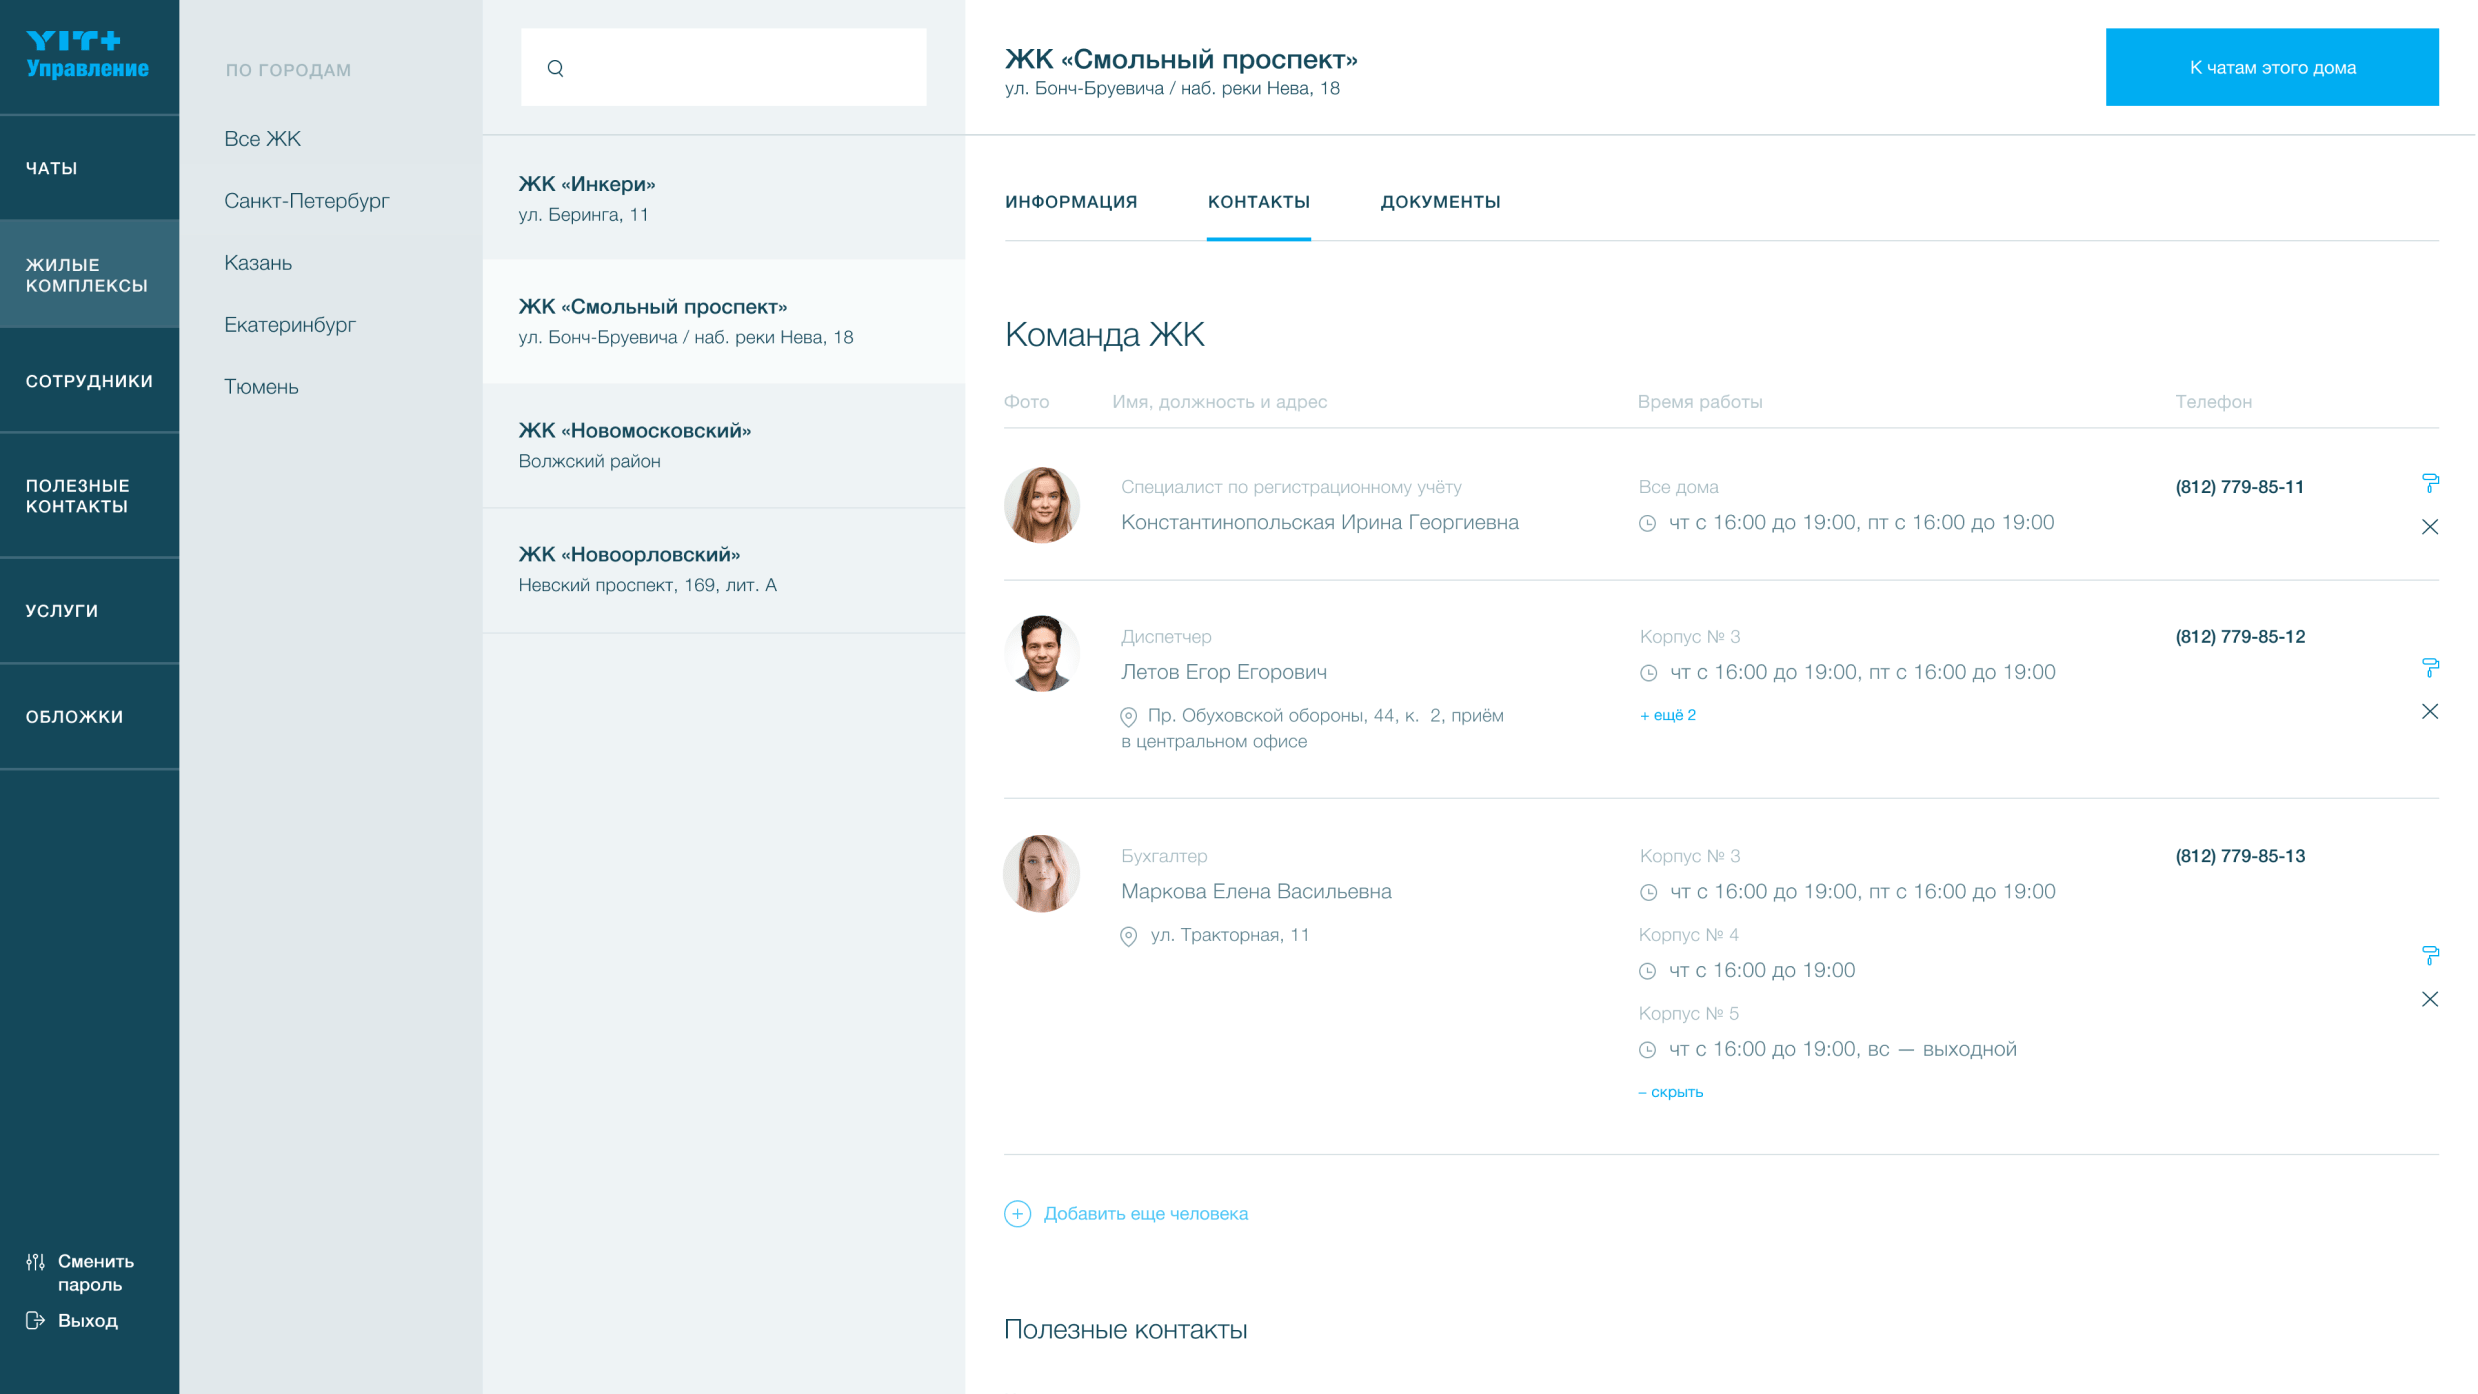The width and height of the screenshot is (2478, 1394).
Task: Click clock icon for Корпус № 4 schedule
Action: point(1647,971)
